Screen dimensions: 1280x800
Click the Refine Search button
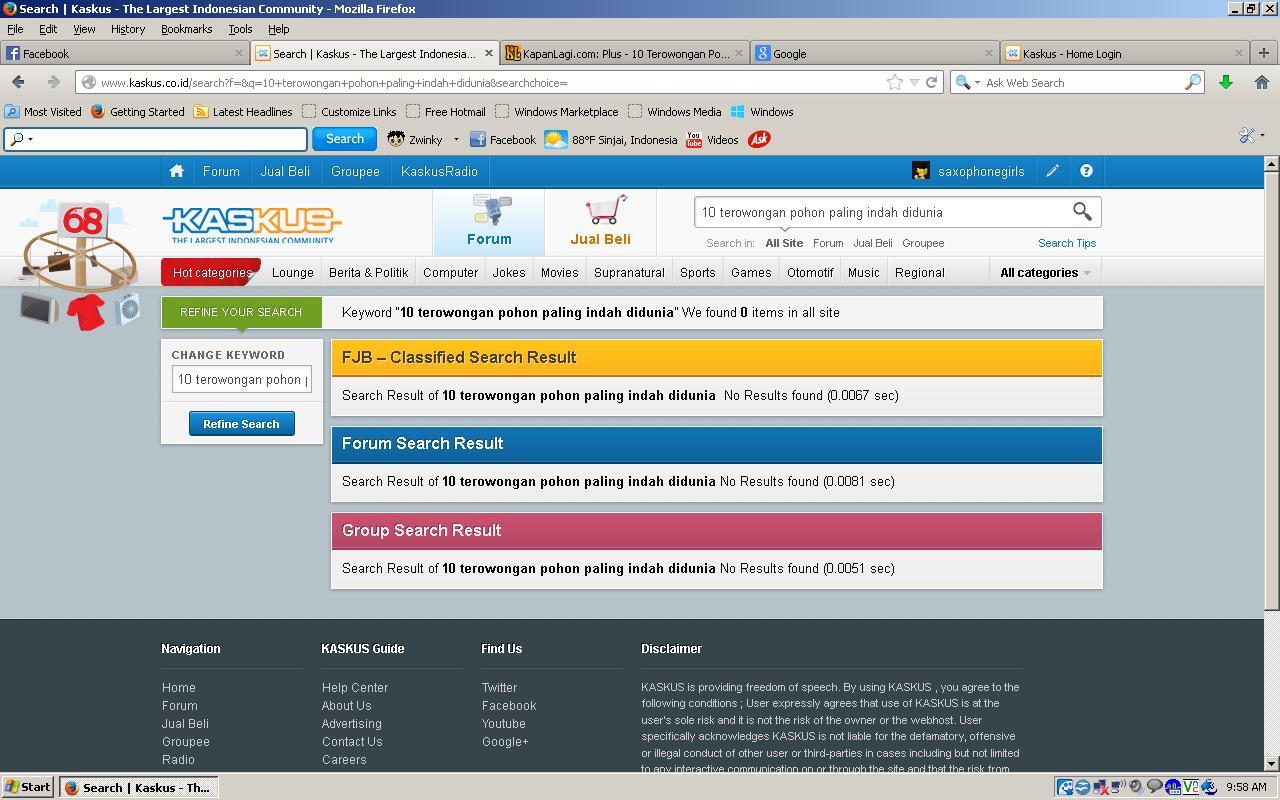[x=241, y=424]
